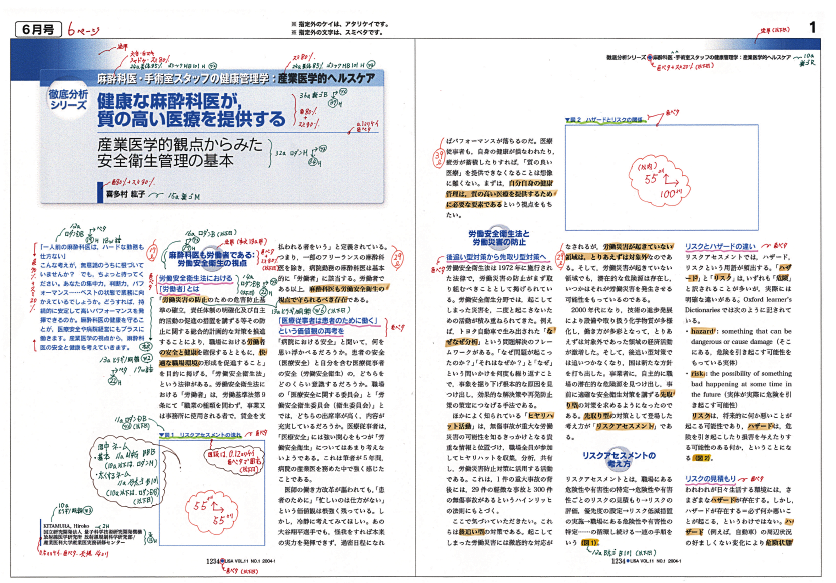The image size is (836, 583).
Task: Click the 6月号 issue label box
Action: click(x=35, y=31)
